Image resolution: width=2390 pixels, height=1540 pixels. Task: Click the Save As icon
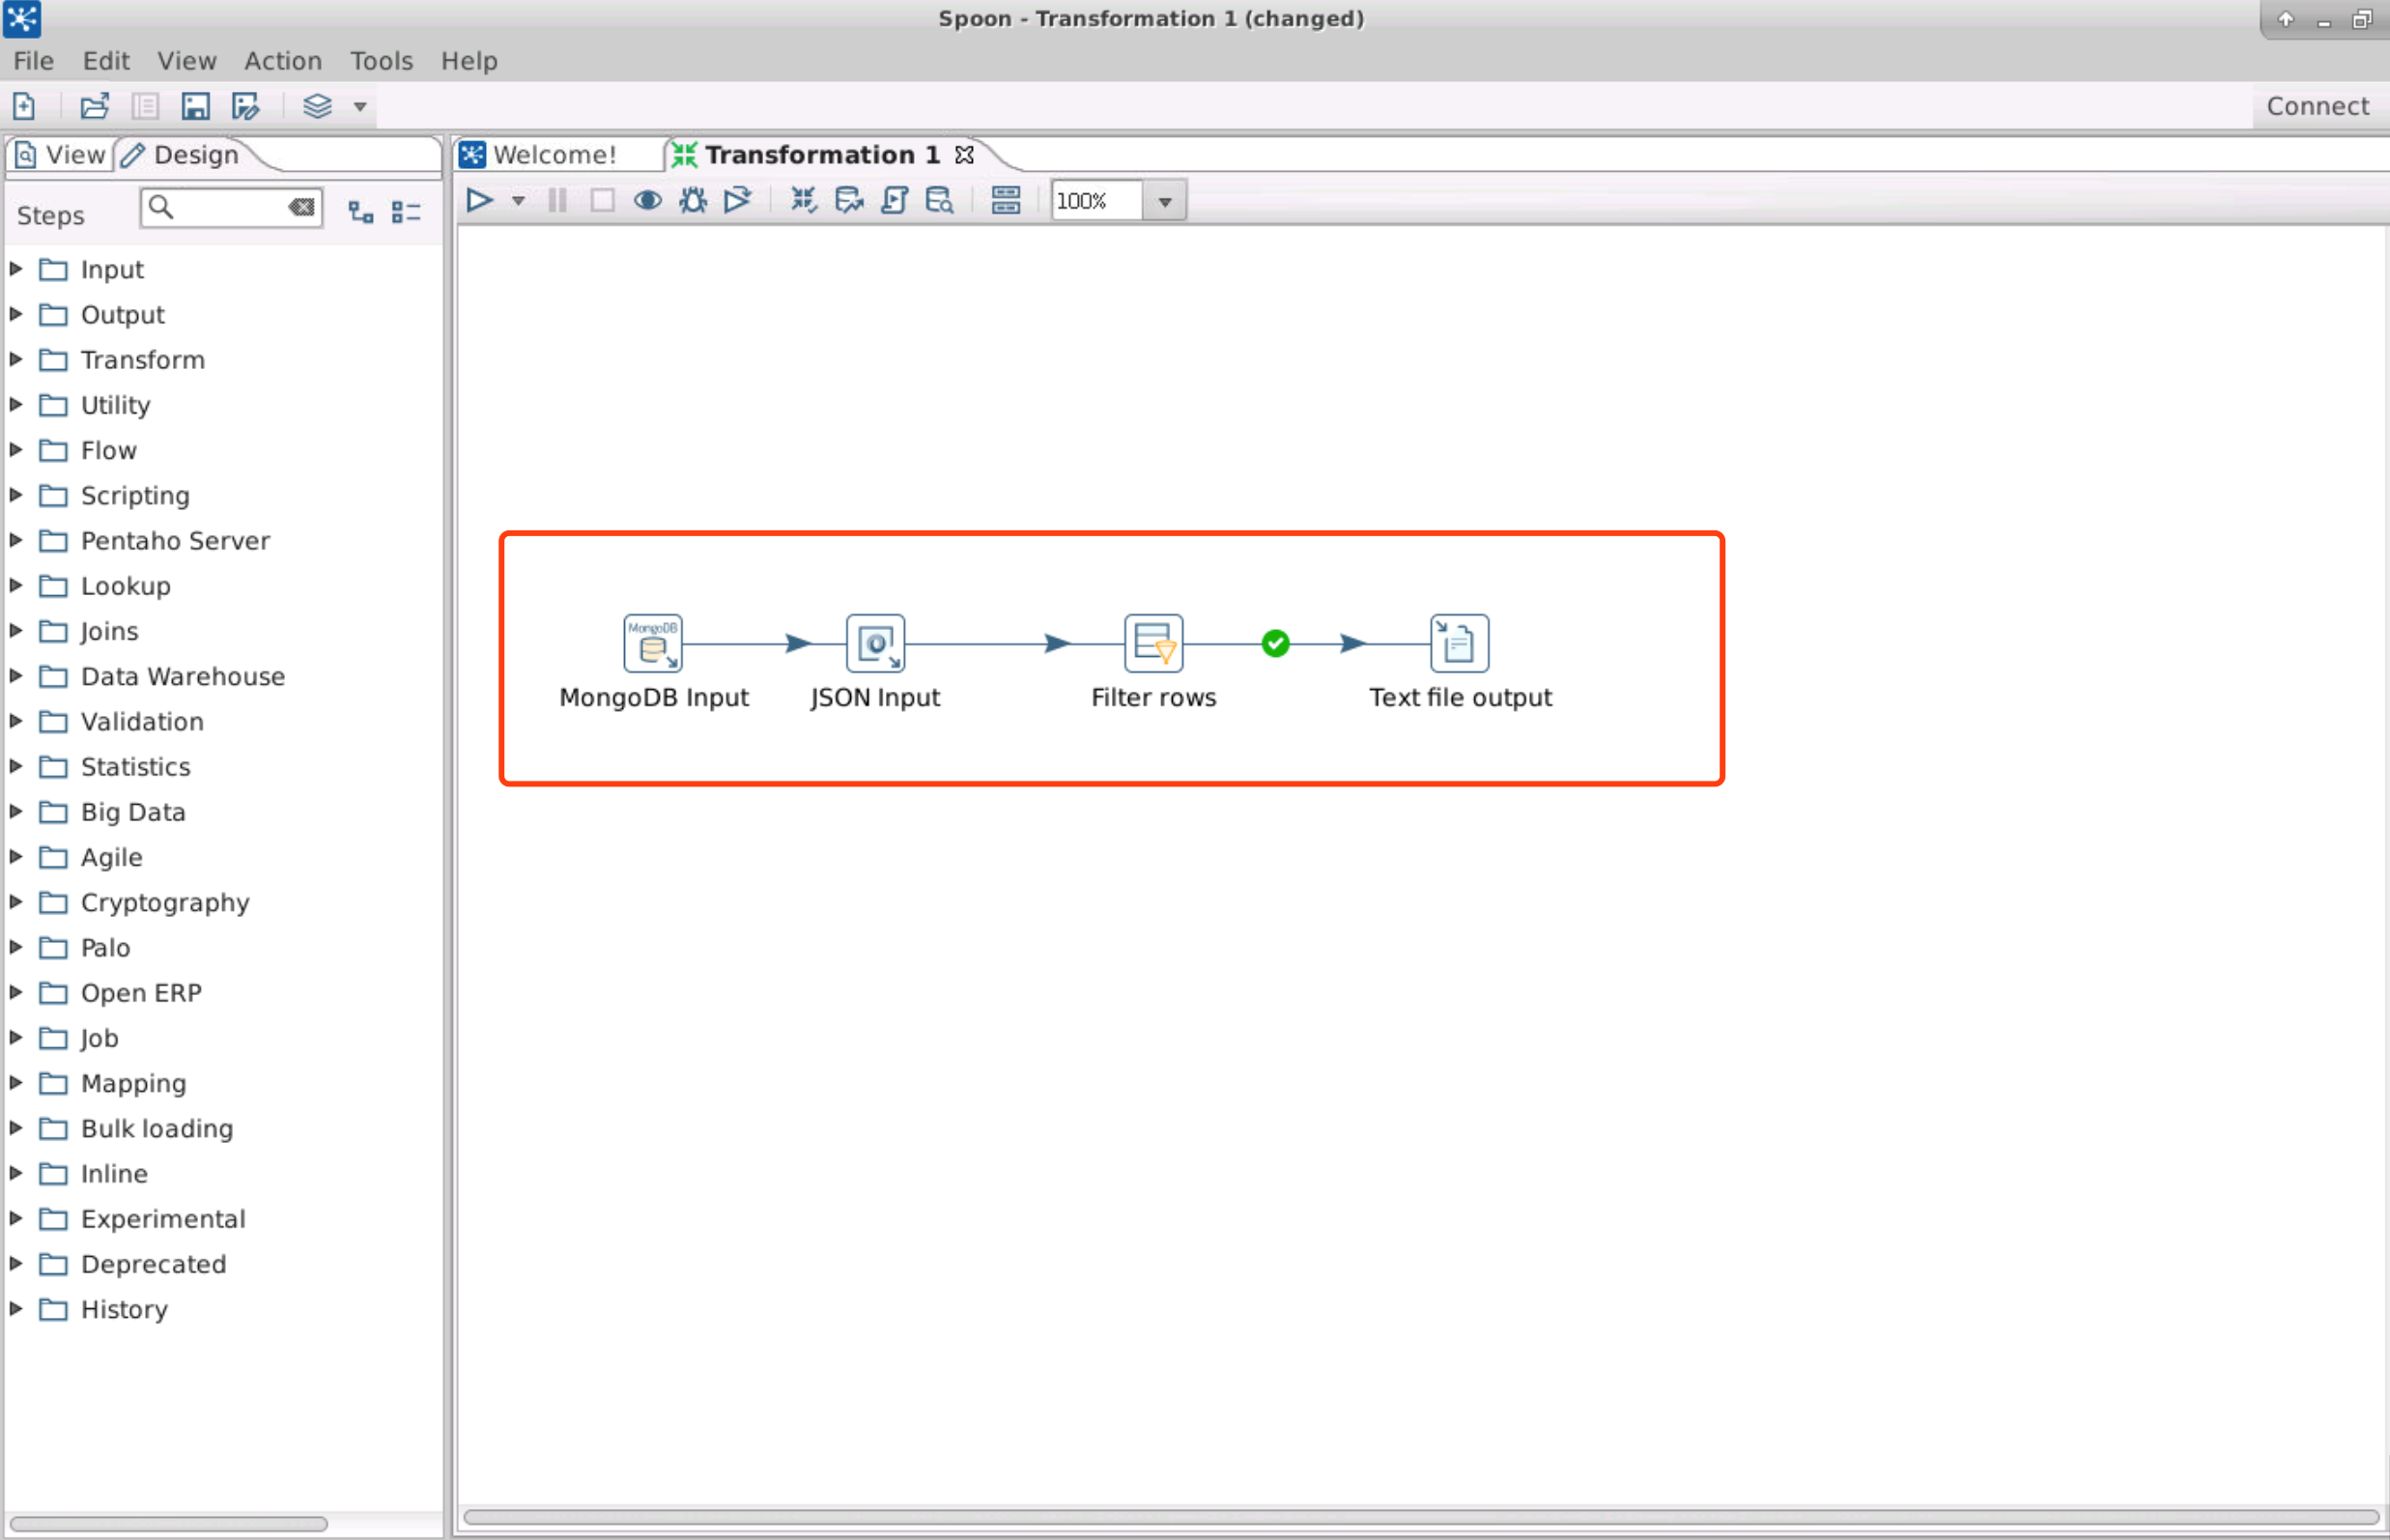click(245, 106)
